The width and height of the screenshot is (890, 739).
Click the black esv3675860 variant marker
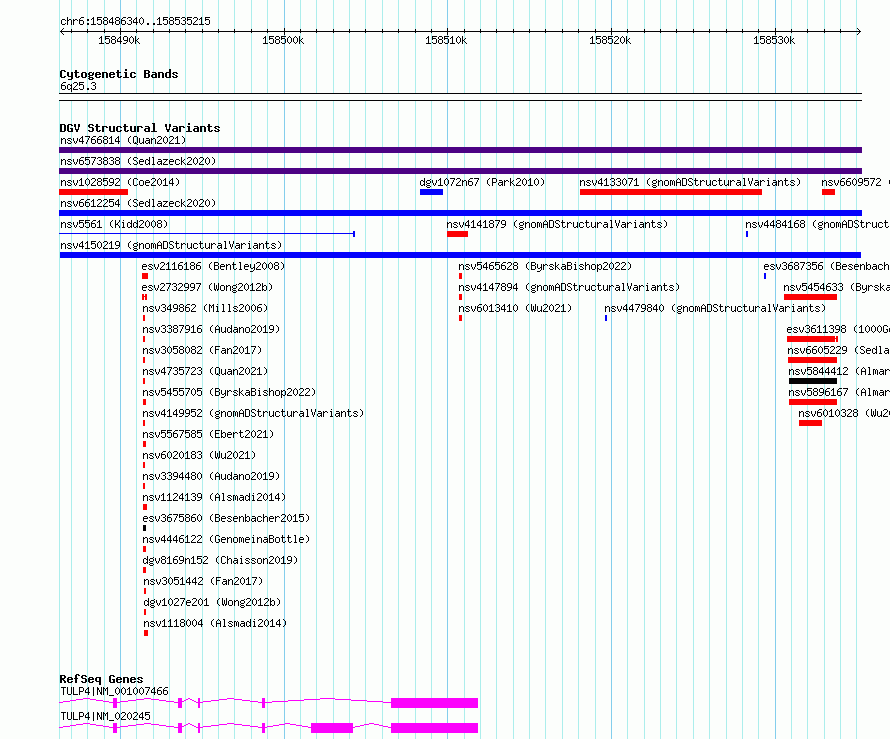click(144, 528)
